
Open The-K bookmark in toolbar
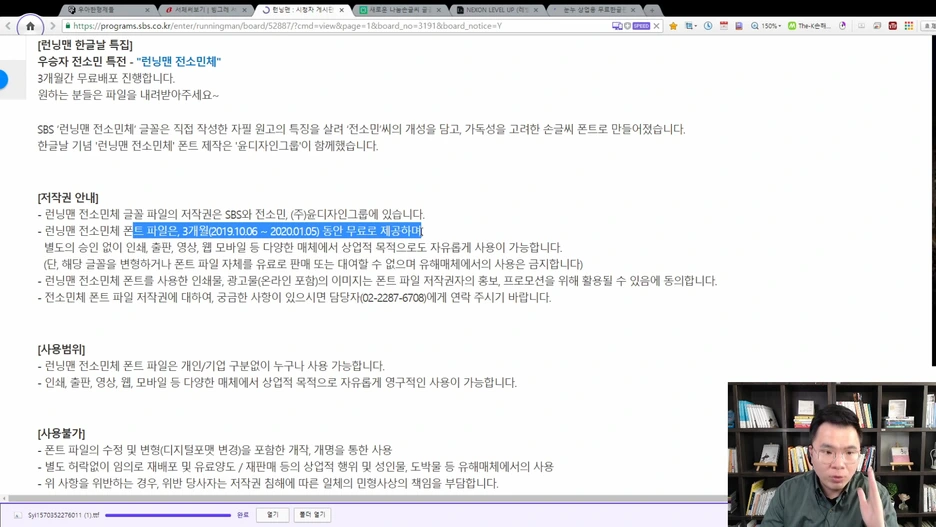click(x=809, y=26)
